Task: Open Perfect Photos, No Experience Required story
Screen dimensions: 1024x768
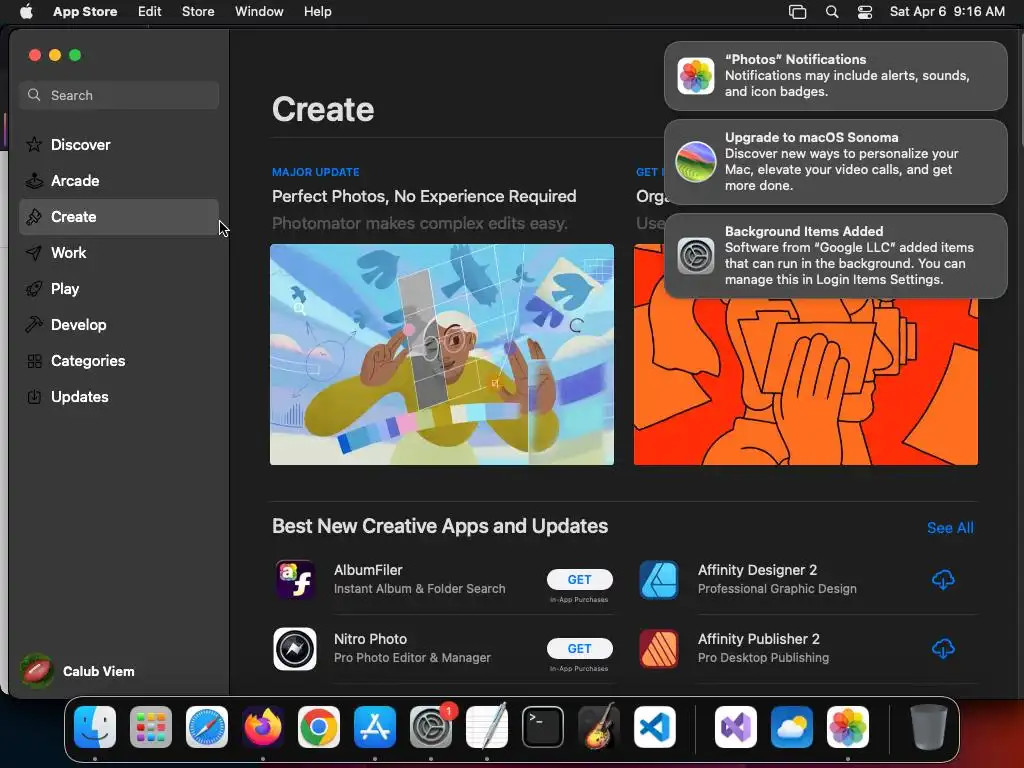Action: pos(424,197)
